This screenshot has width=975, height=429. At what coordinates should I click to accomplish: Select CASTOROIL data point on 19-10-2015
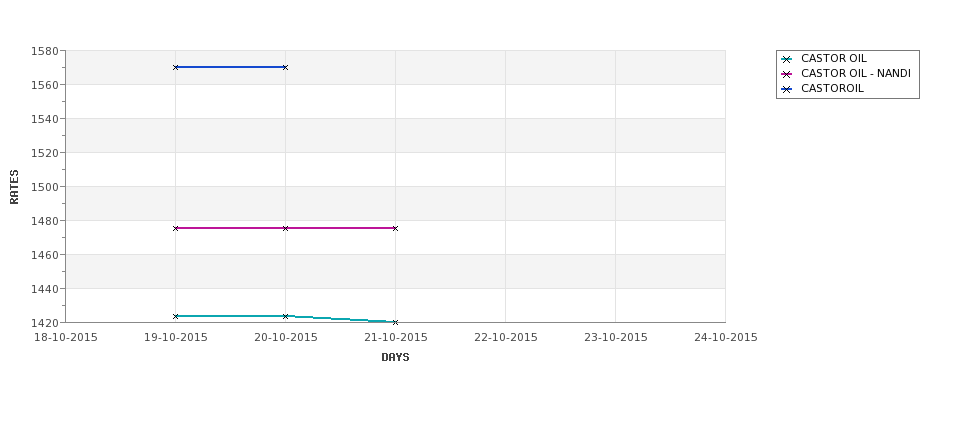pyautogui.click(x=175, y=67)
